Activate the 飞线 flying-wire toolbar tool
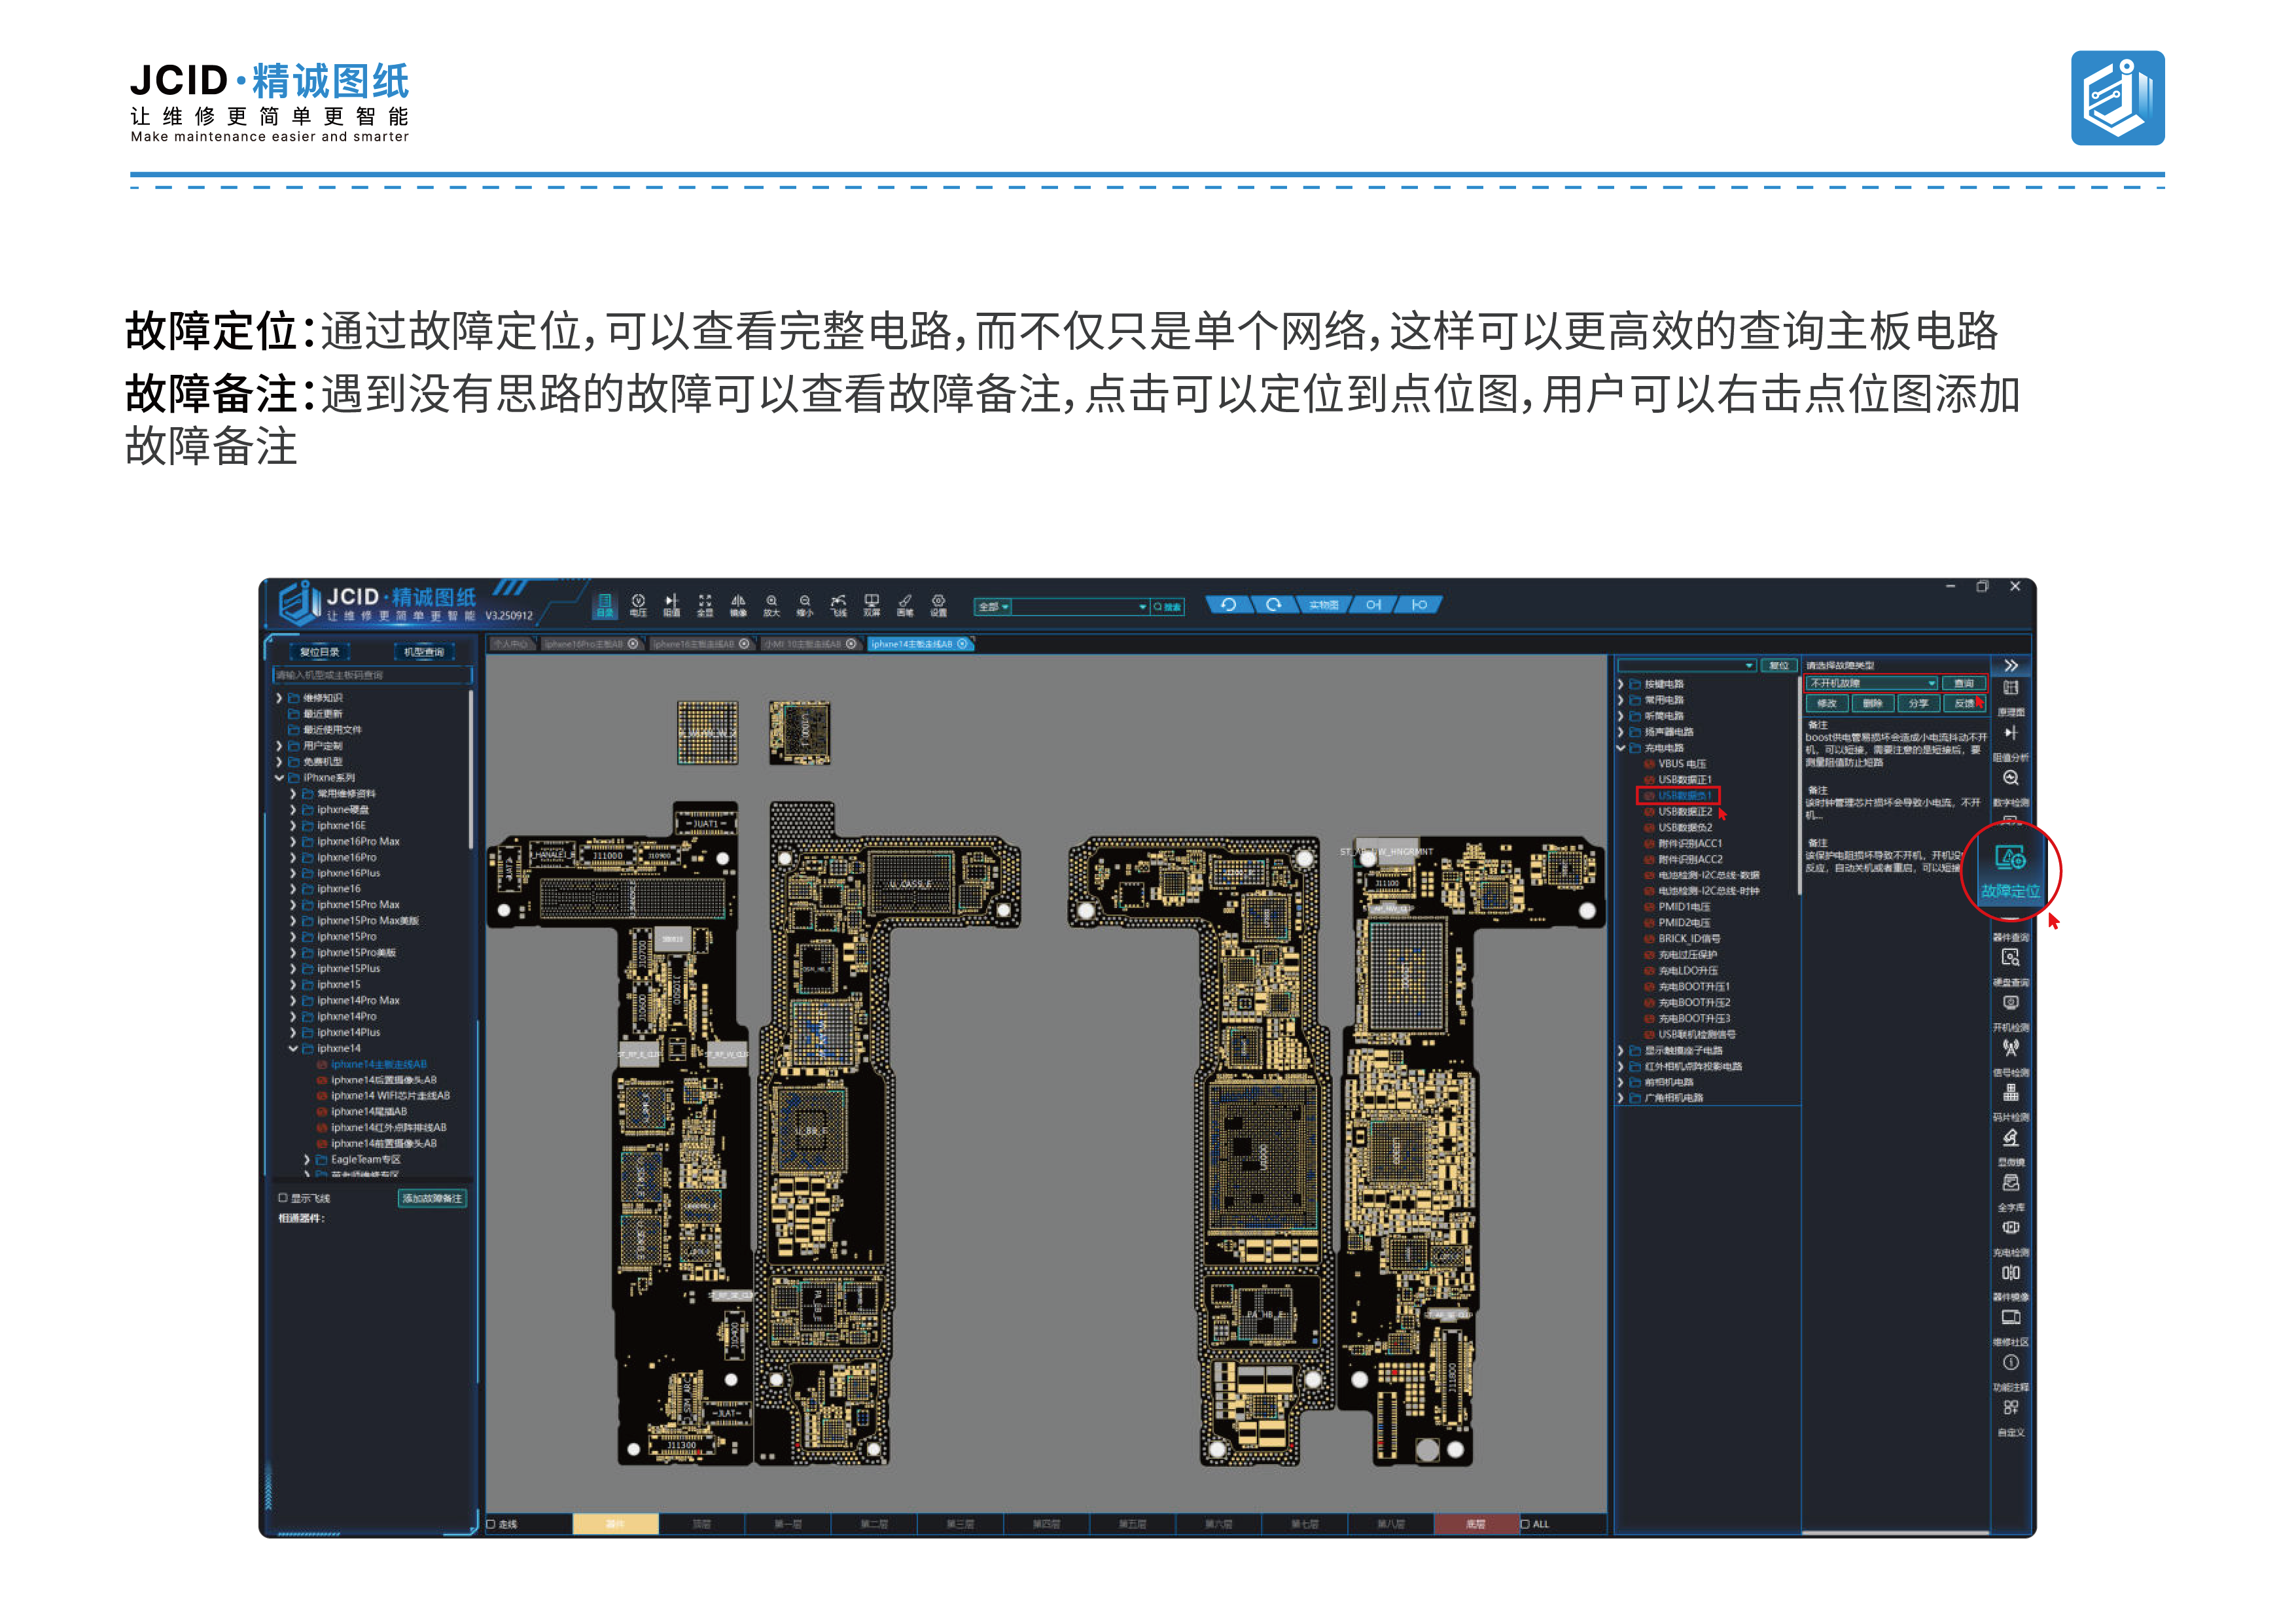The image size is (2296, 1623). [838, 605]
